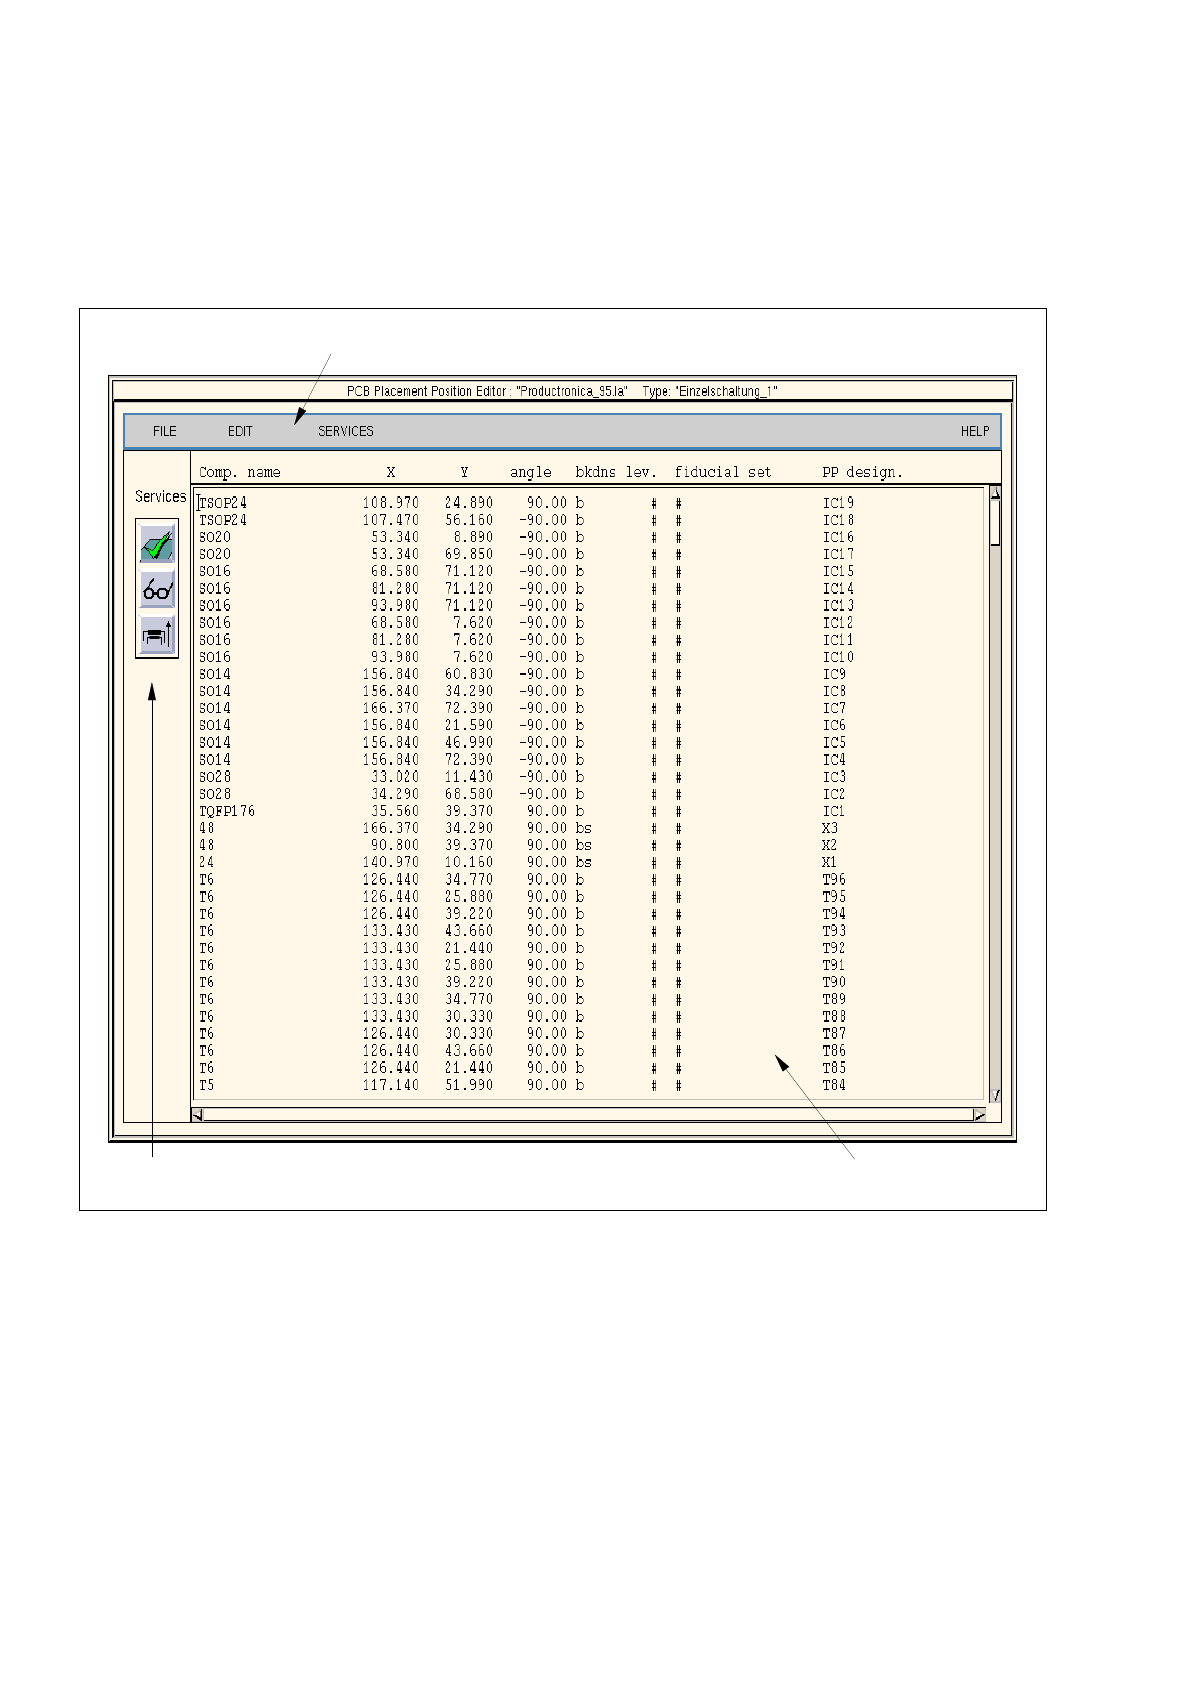Click the Y value 51.990
The image size is (1188, 1684).
(469, 1085)
